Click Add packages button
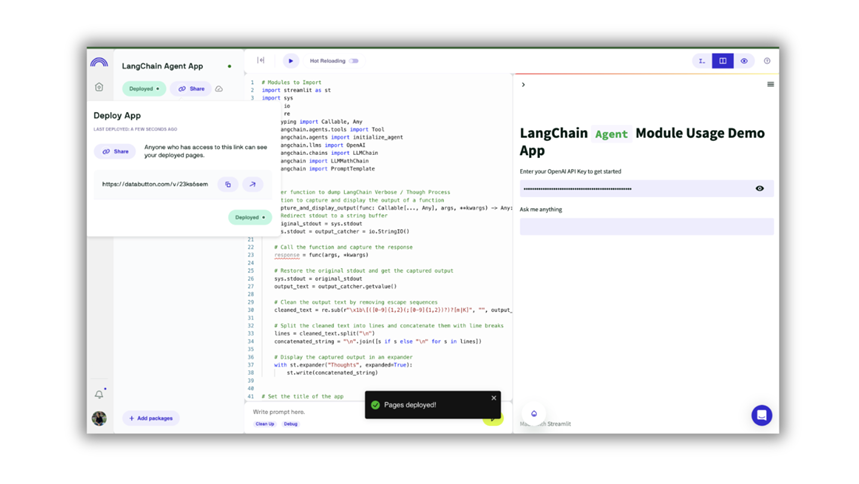The image size is (859, 484). click(151, 418)
